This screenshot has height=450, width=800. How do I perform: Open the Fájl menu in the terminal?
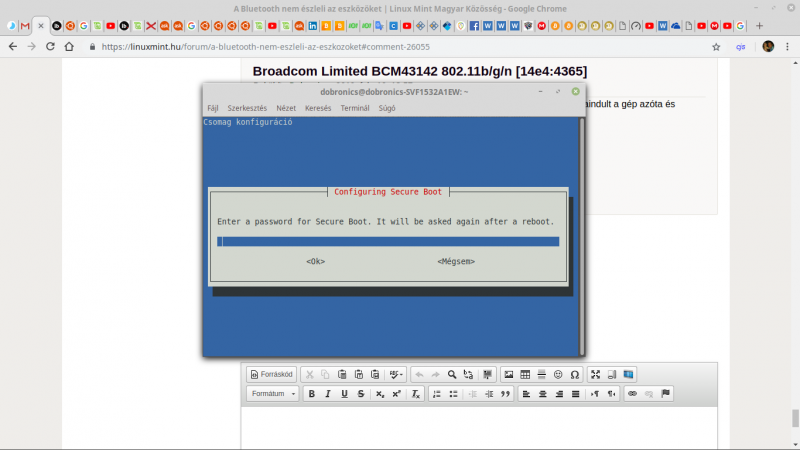(x=213, y=108)
